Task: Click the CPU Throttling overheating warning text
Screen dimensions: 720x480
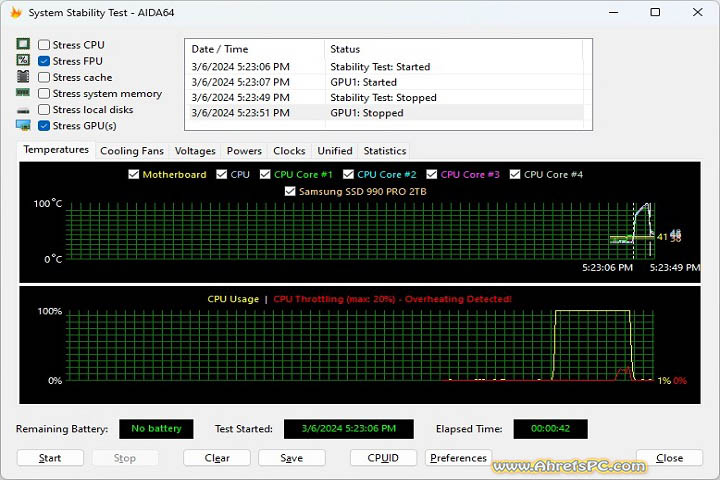Action: [393, 299]
